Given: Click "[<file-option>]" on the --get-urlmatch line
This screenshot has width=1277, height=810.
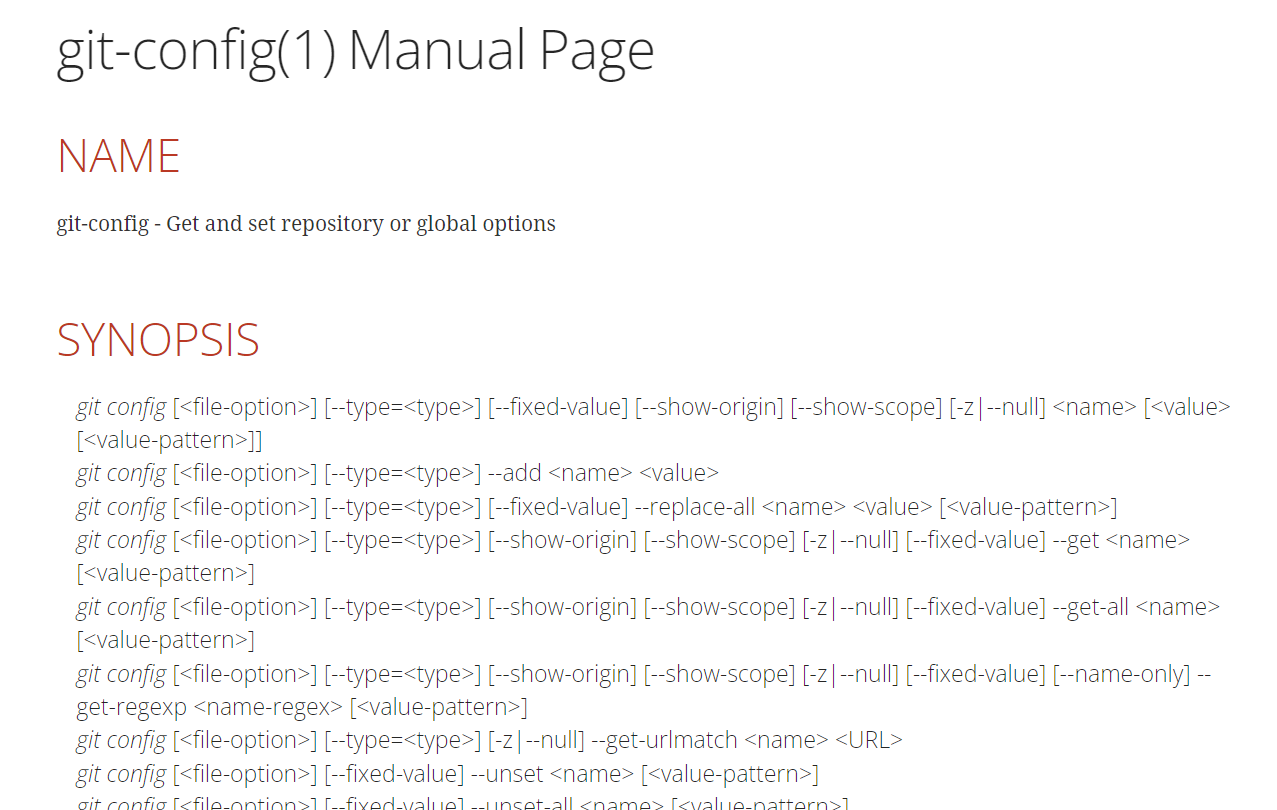Looking at the screenshot, I should [x=245, y=741].
